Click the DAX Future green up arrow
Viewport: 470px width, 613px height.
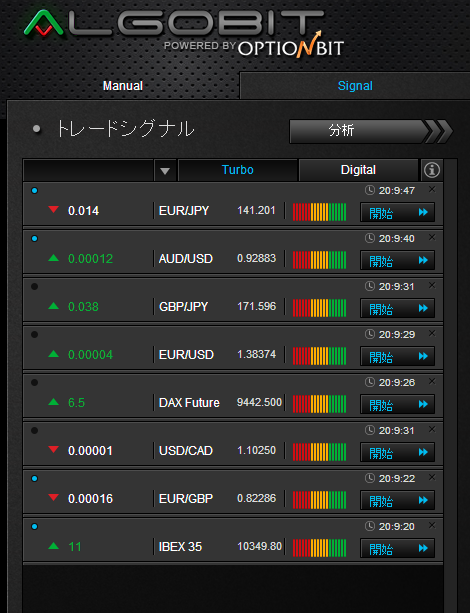pos(54,401)
